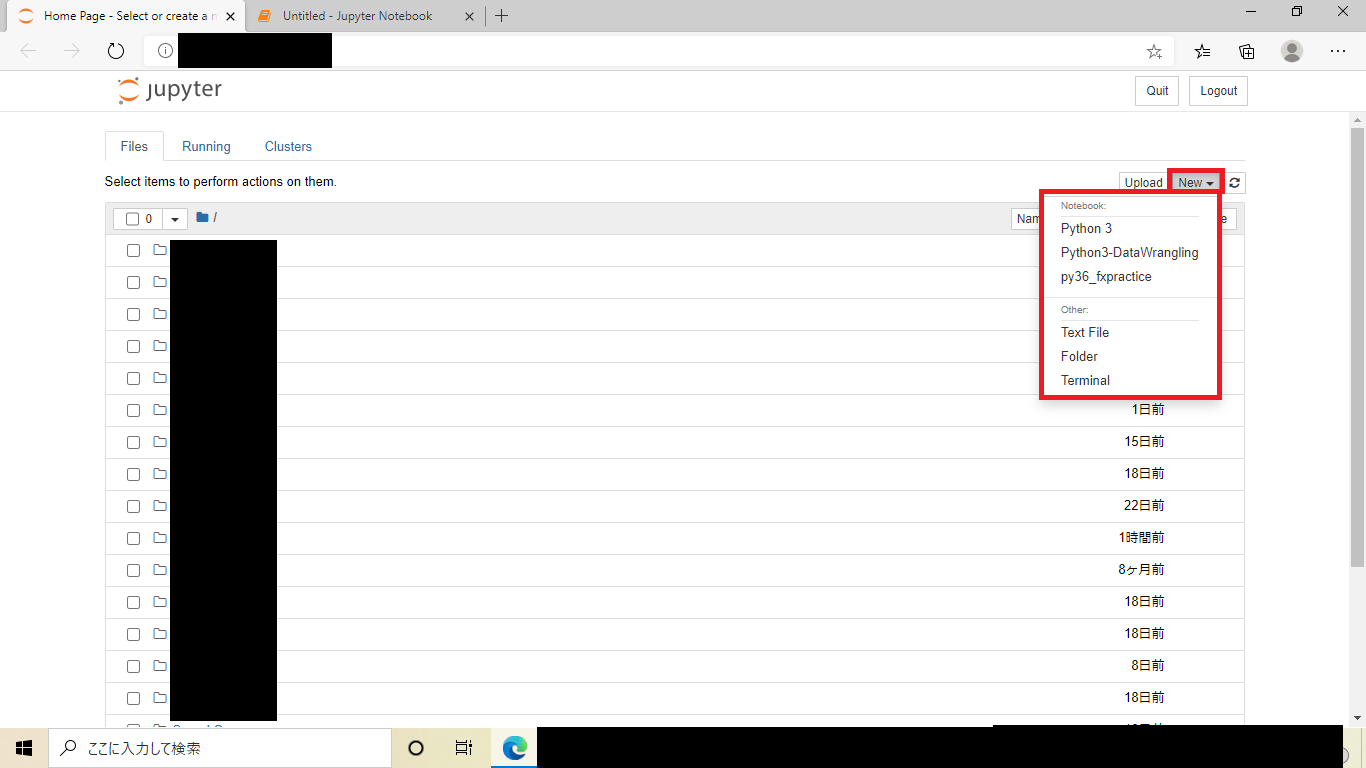The height and width of the screenshot is (768, 1366).
Task: Choose Python3-DataWrangling kernel from New menu
Action: [x=1129, y=253]
